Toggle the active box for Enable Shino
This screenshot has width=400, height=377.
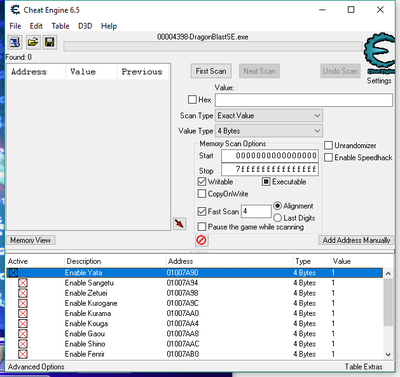23,344
